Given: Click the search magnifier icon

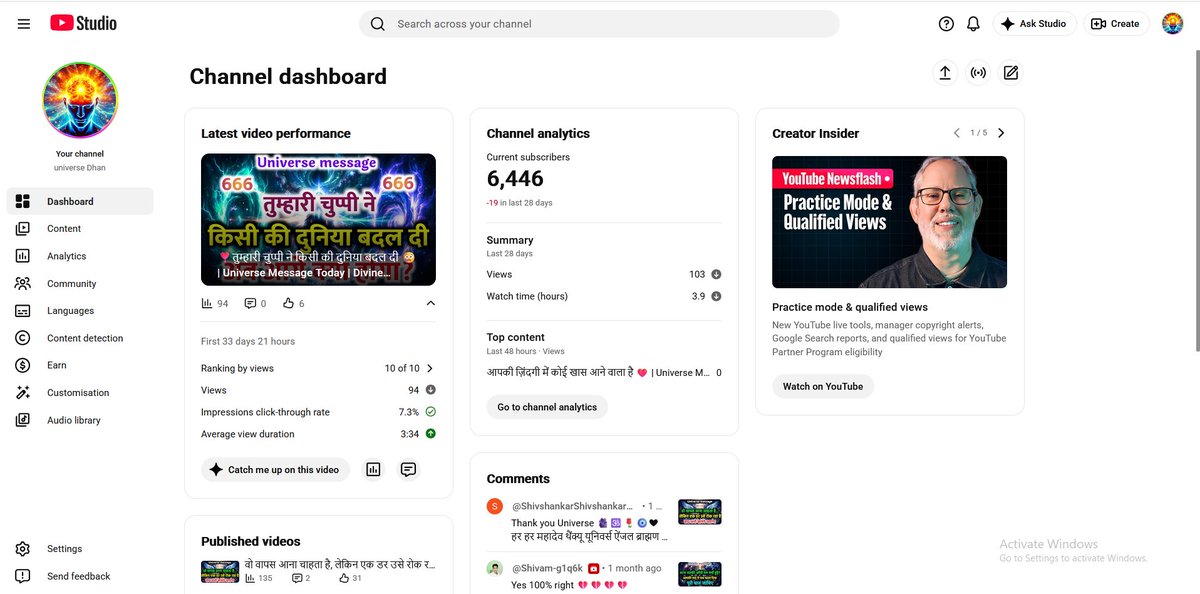Looking at the screenshot, I should [377, 24].
